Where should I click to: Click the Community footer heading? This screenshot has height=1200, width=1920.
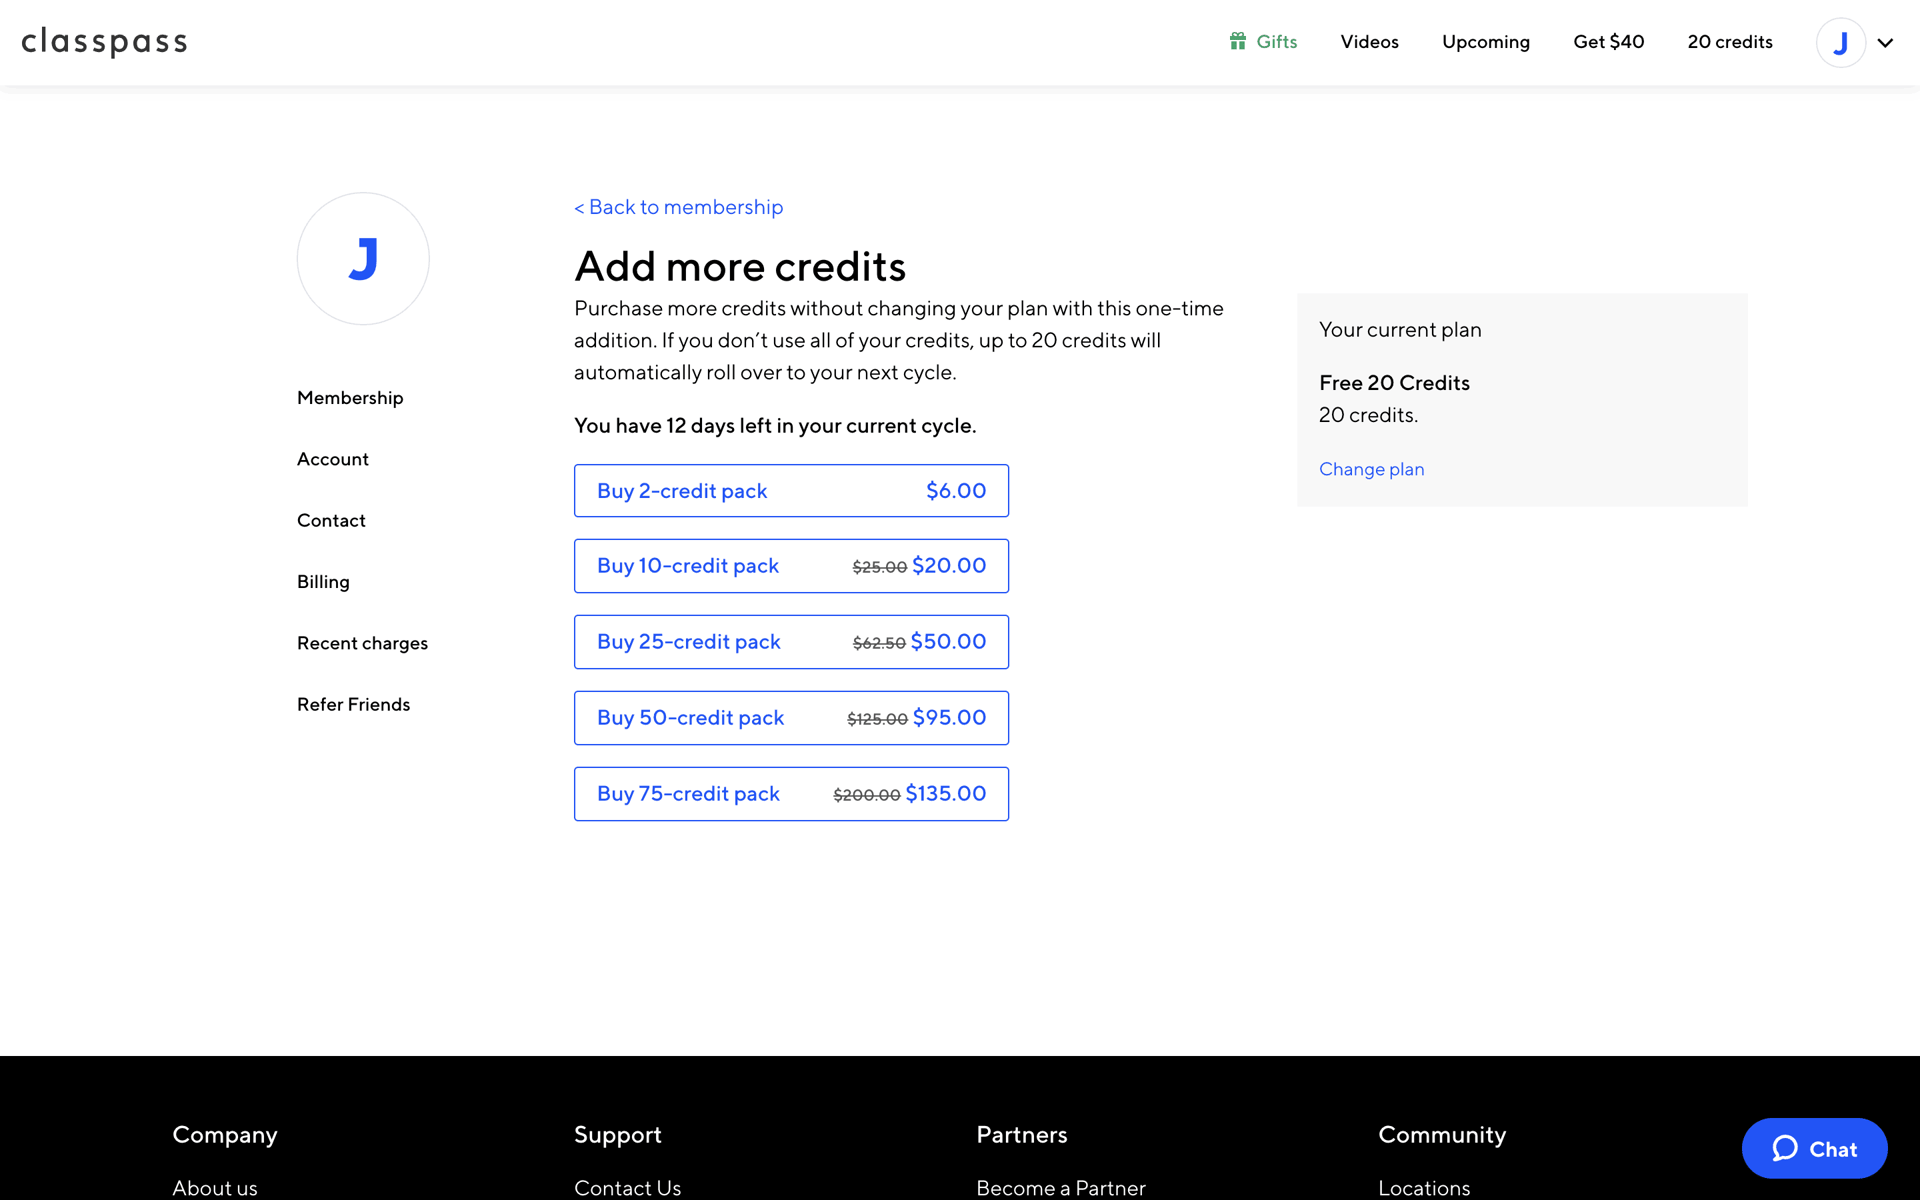pos(1442,1135)
